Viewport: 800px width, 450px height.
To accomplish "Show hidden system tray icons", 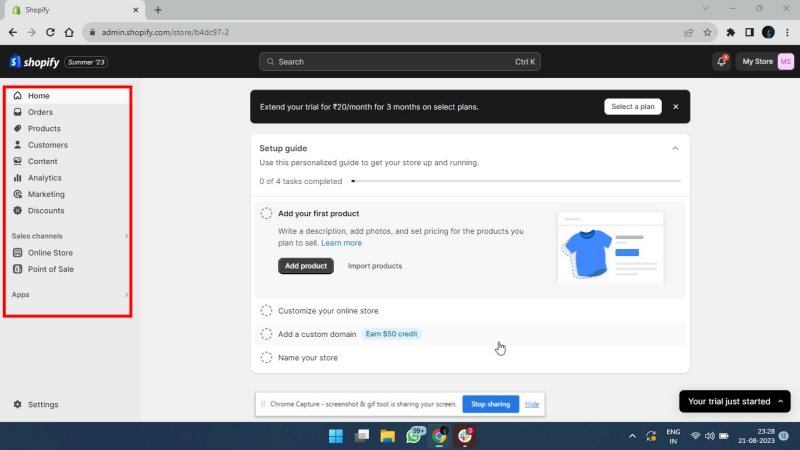I will (632, 436).
